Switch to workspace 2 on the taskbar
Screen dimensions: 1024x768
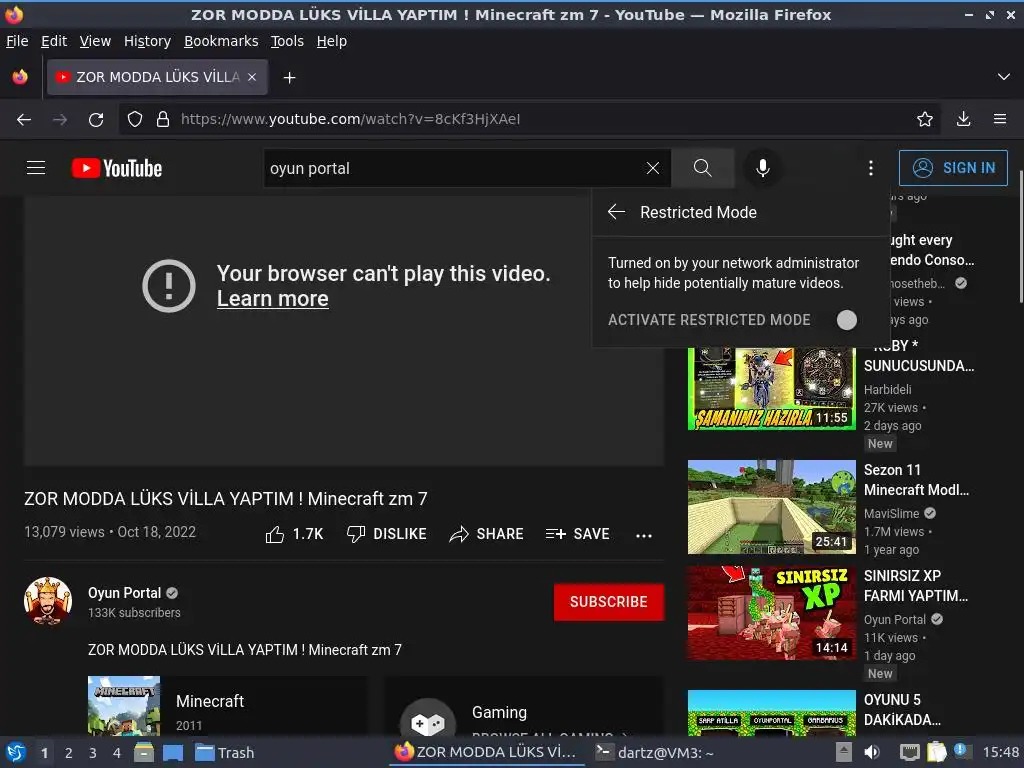[x=69, y=753]
